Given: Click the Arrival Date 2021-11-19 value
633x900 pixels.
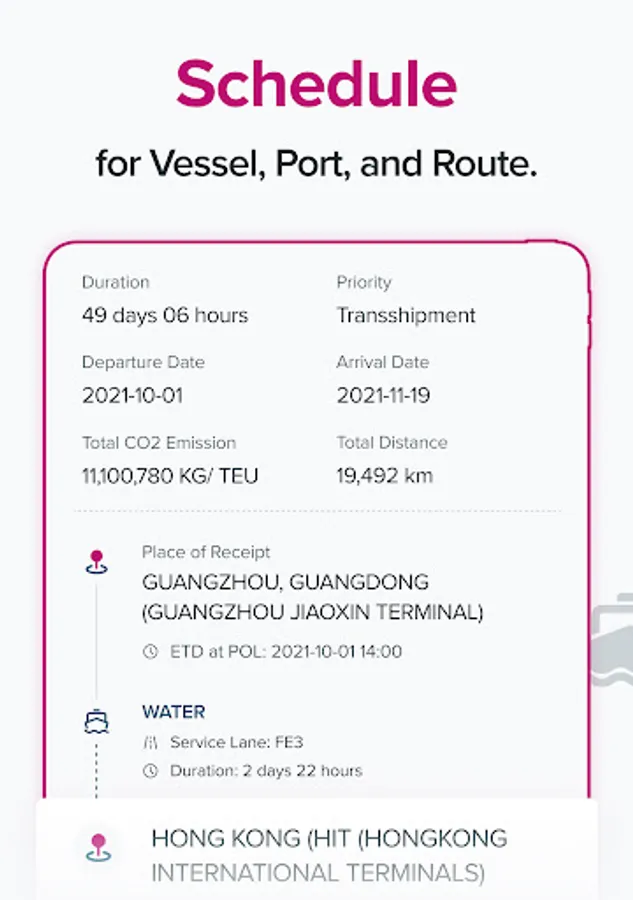Looking at the screenshot, I should (x=383, y=395).
